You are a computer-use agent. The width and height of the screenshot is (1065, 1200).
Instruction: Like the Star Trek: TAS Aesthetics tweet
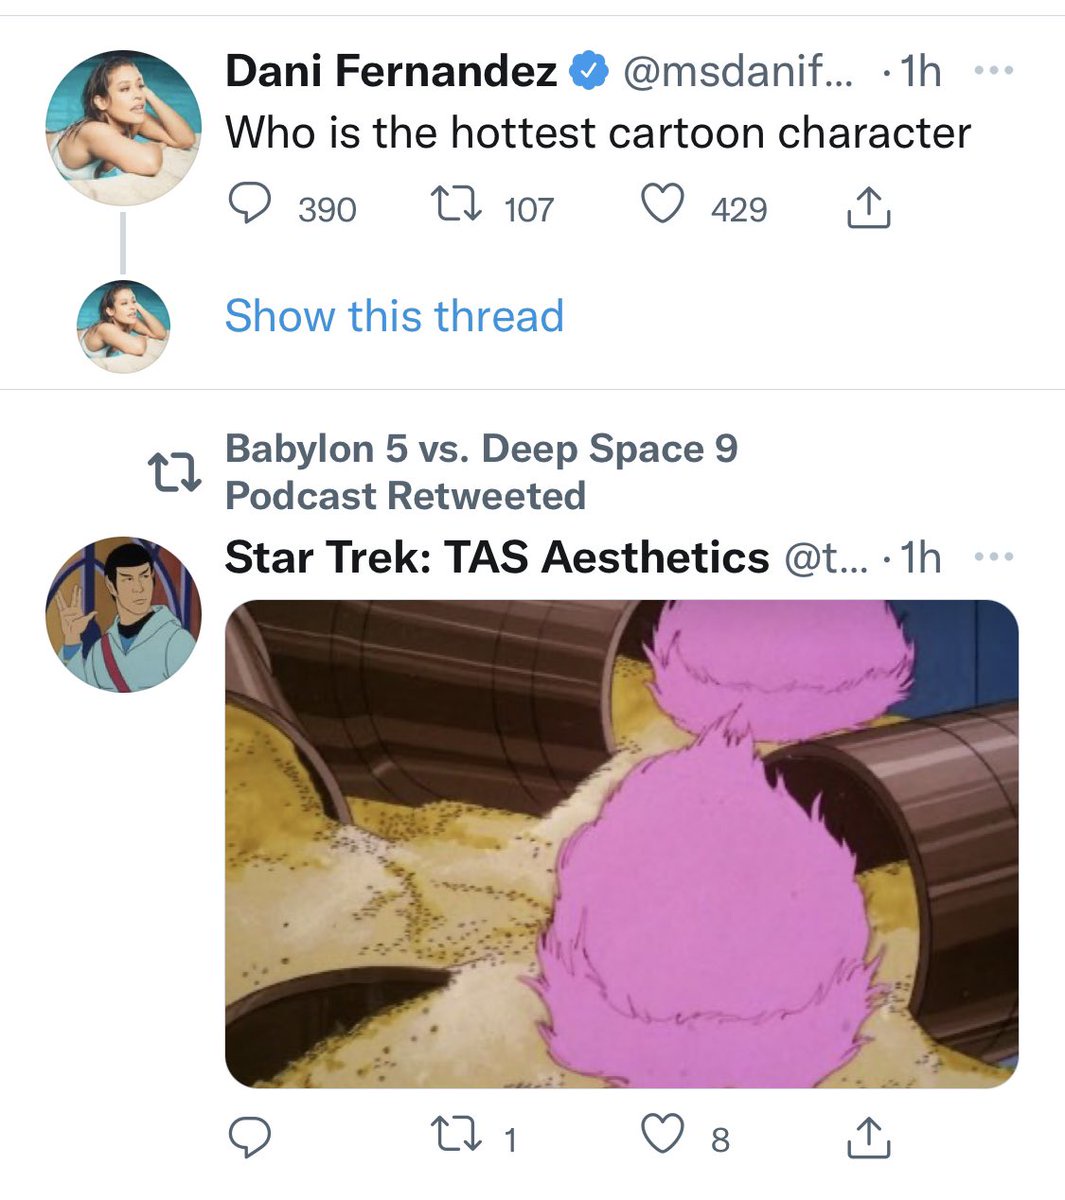(x=662, y=1137)
